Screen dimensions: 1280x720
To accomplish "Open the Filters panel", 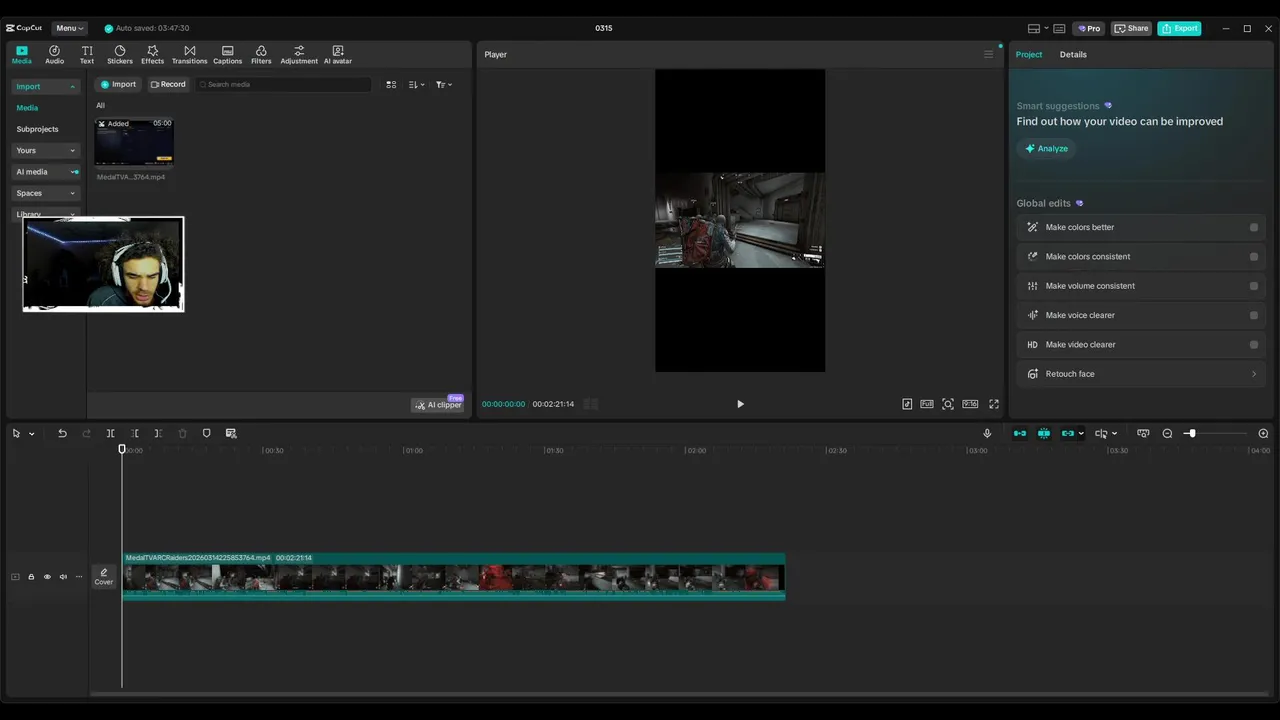I will pyautogui.click(x=261, y=54).
